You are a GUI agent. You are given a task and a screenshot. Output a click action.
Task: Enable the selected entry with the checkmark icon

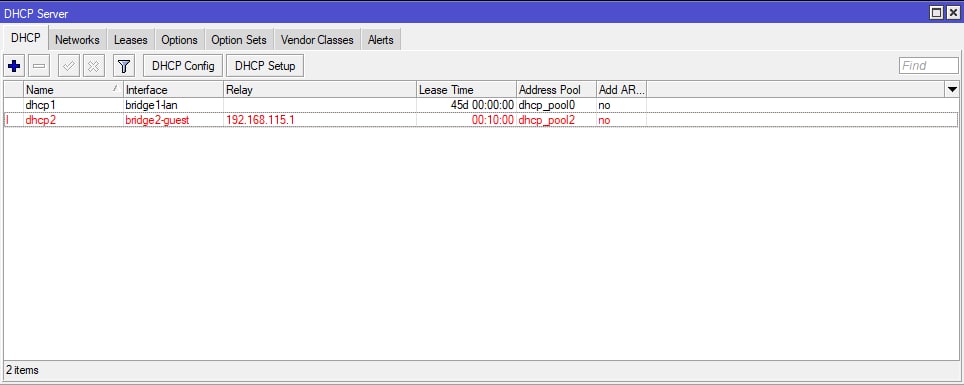tap(69, 66)
